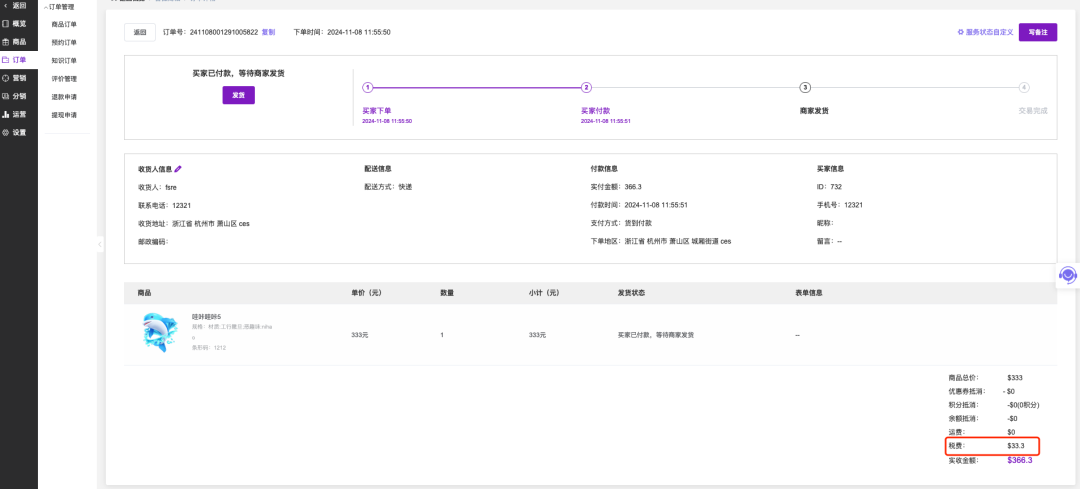Open 商品订单 in the order submenu
This screenshot has width=1080, height=489.
click(x=64, y=25)
